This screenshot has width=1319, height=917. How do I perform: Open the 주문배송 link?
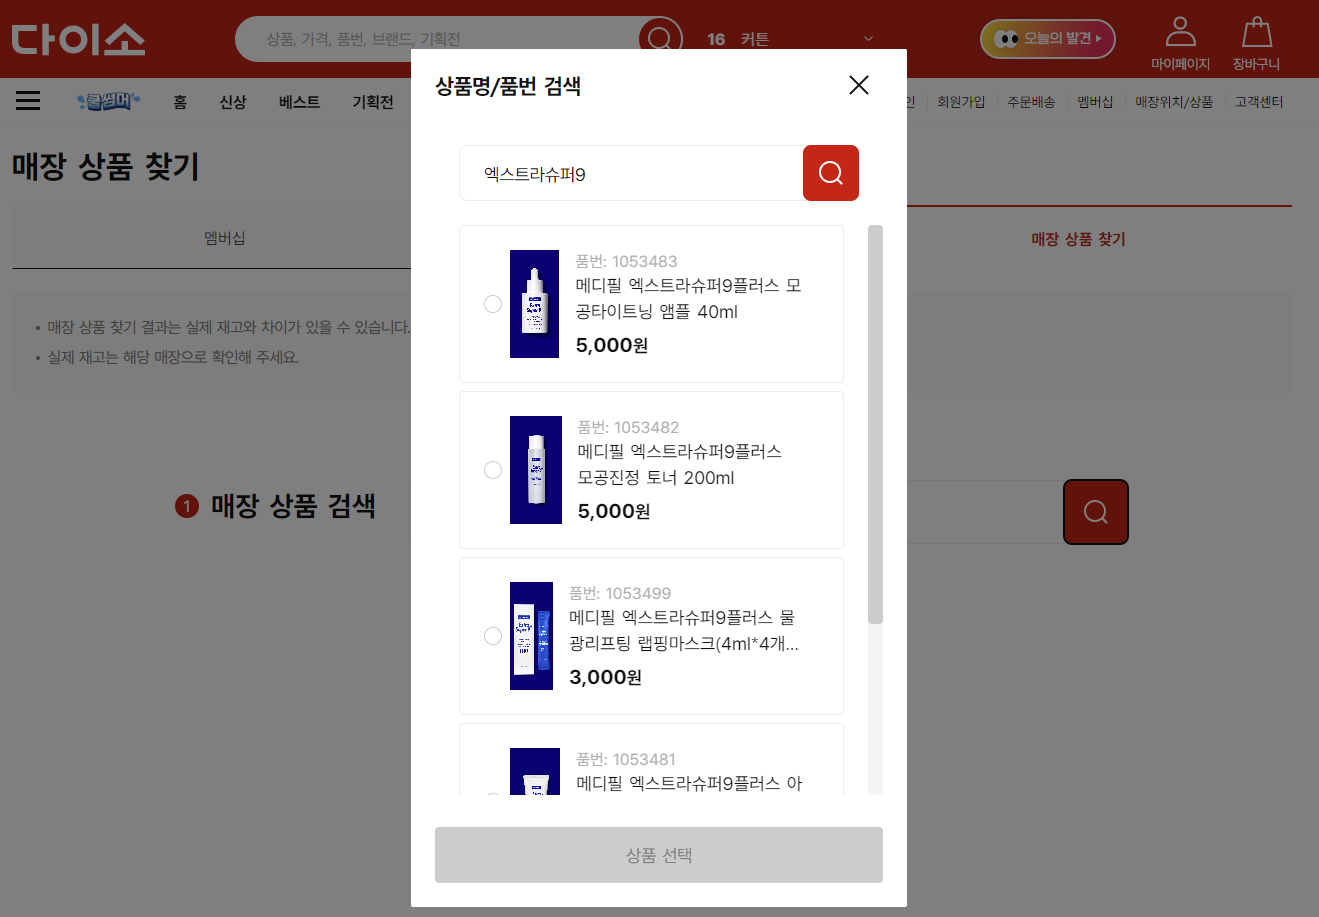pyautogui.click(x=1031, y=102)
